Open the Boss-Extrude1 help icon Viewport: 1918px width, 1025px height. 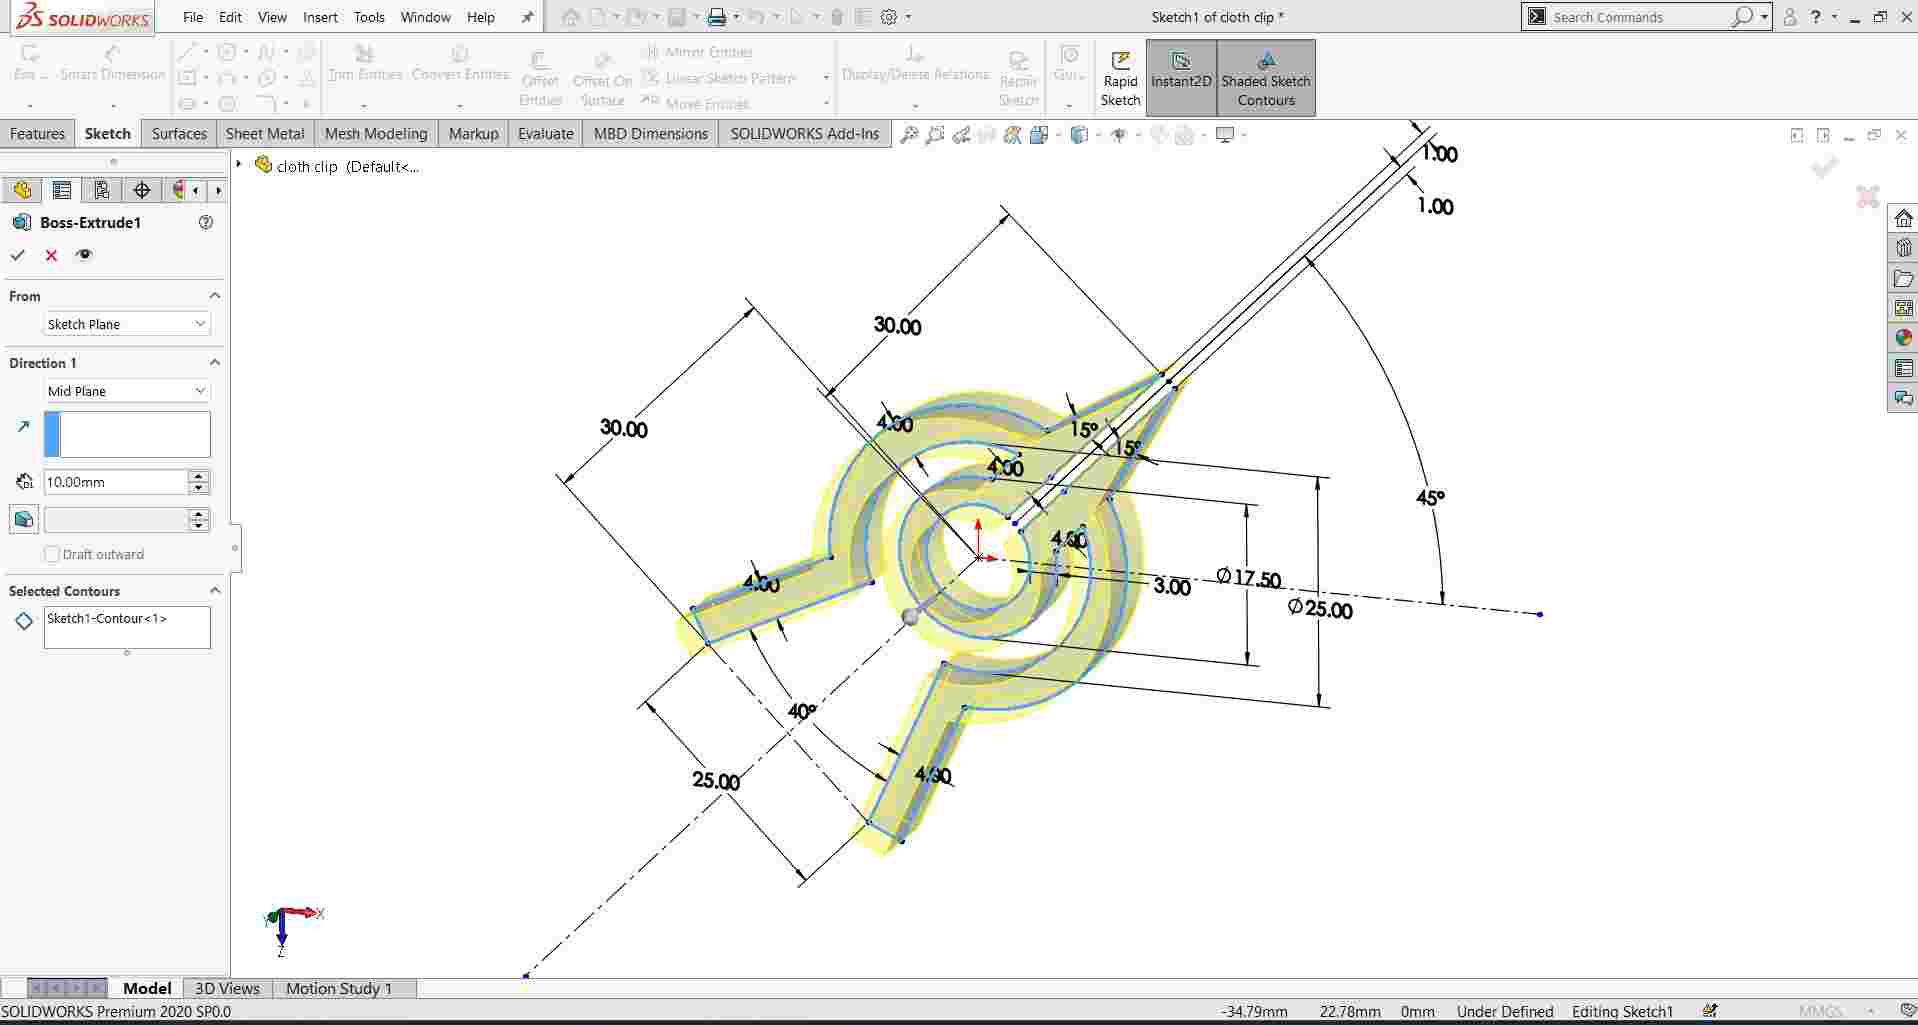[206, 222]
